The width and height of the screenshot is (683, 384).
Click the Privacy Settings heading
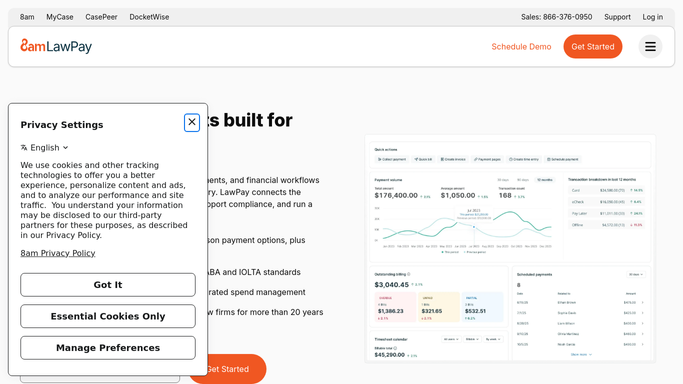pyautogui.click(x=62, y=125)
